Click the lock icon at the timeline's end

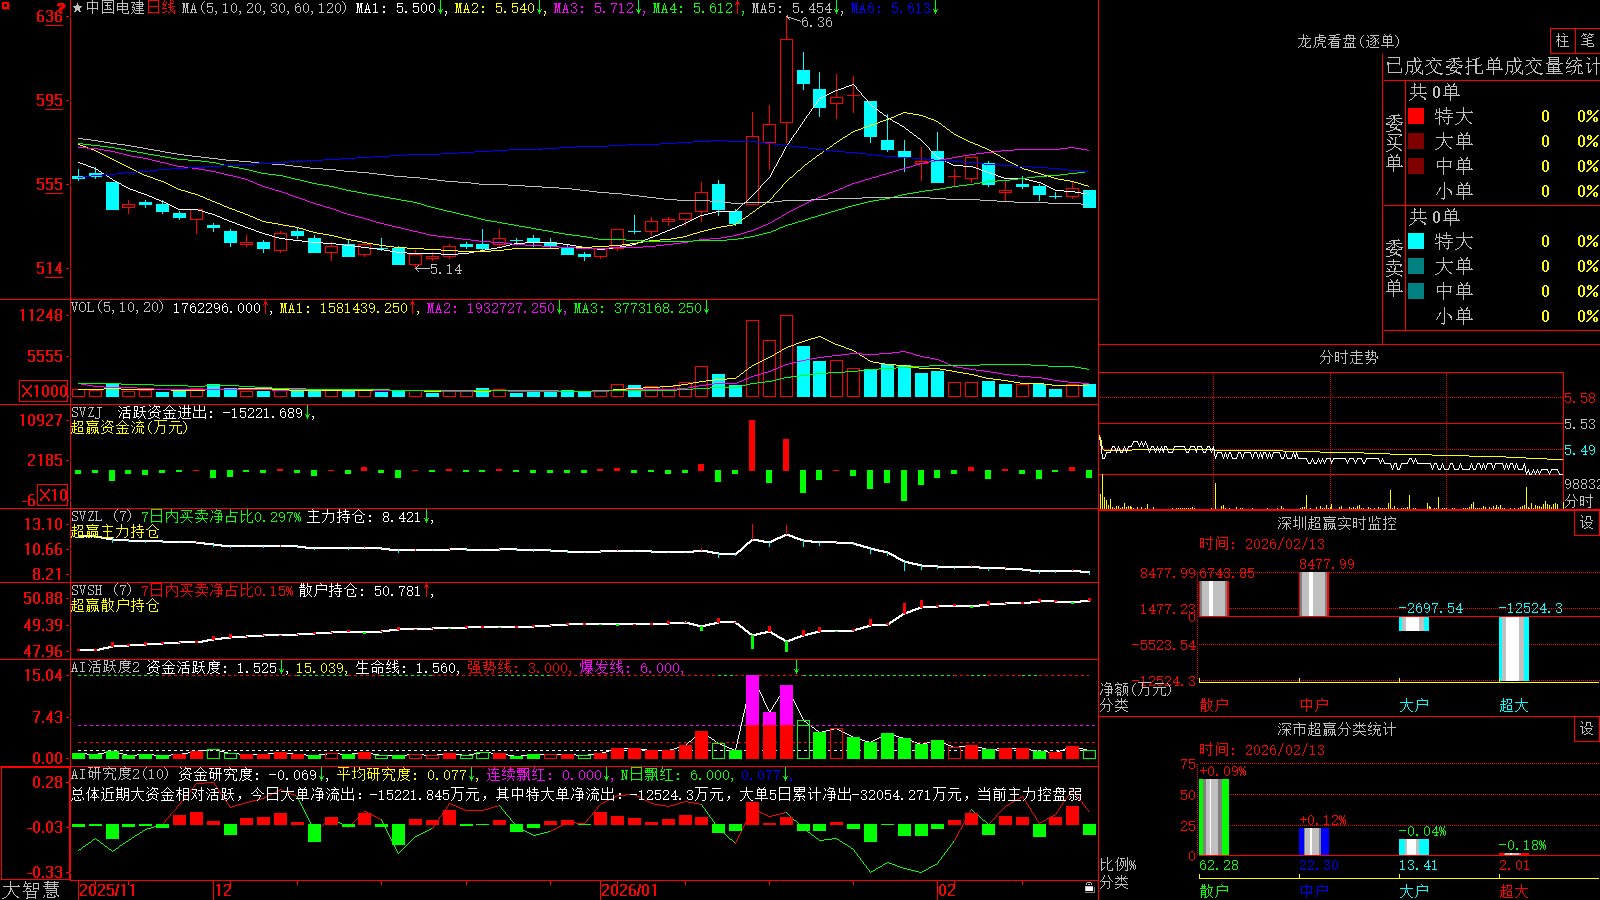click(x=1089, y=888)
